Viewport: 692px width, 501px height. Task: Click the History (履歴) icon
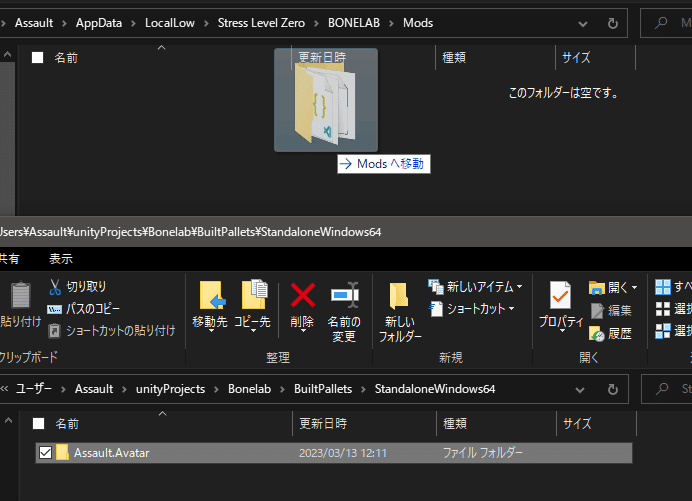pos(597,333)
